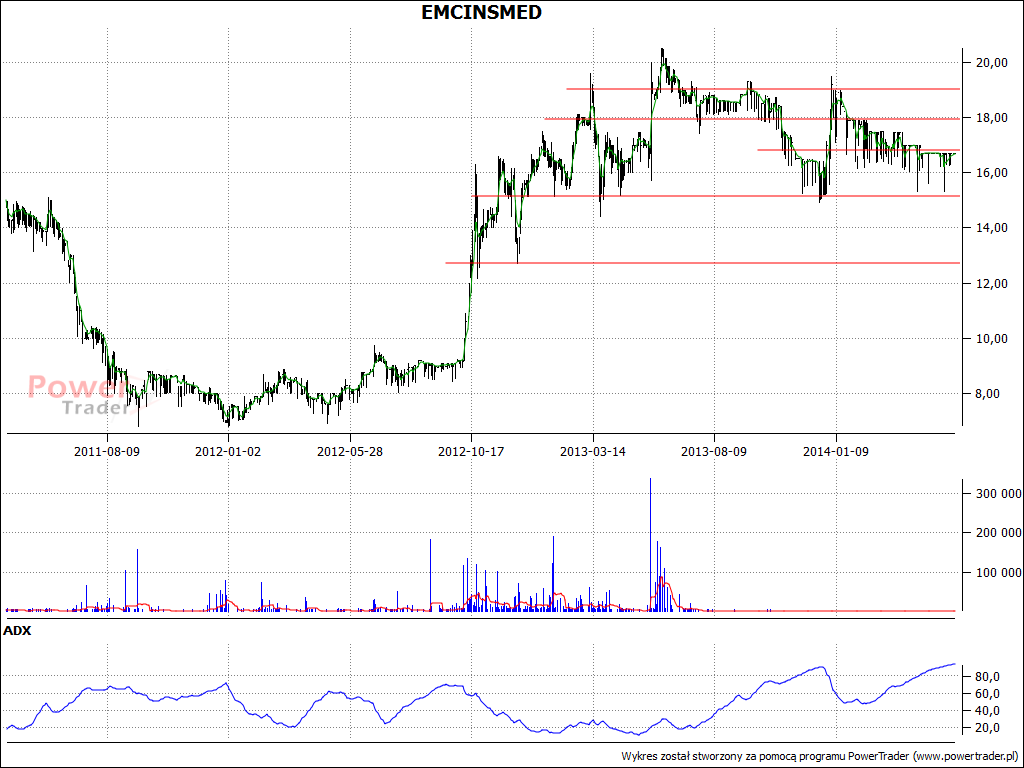Click the 12,00 price axis label
Image resolution: width=1024 pixels, height=768 pixels.
coord(990,283)
